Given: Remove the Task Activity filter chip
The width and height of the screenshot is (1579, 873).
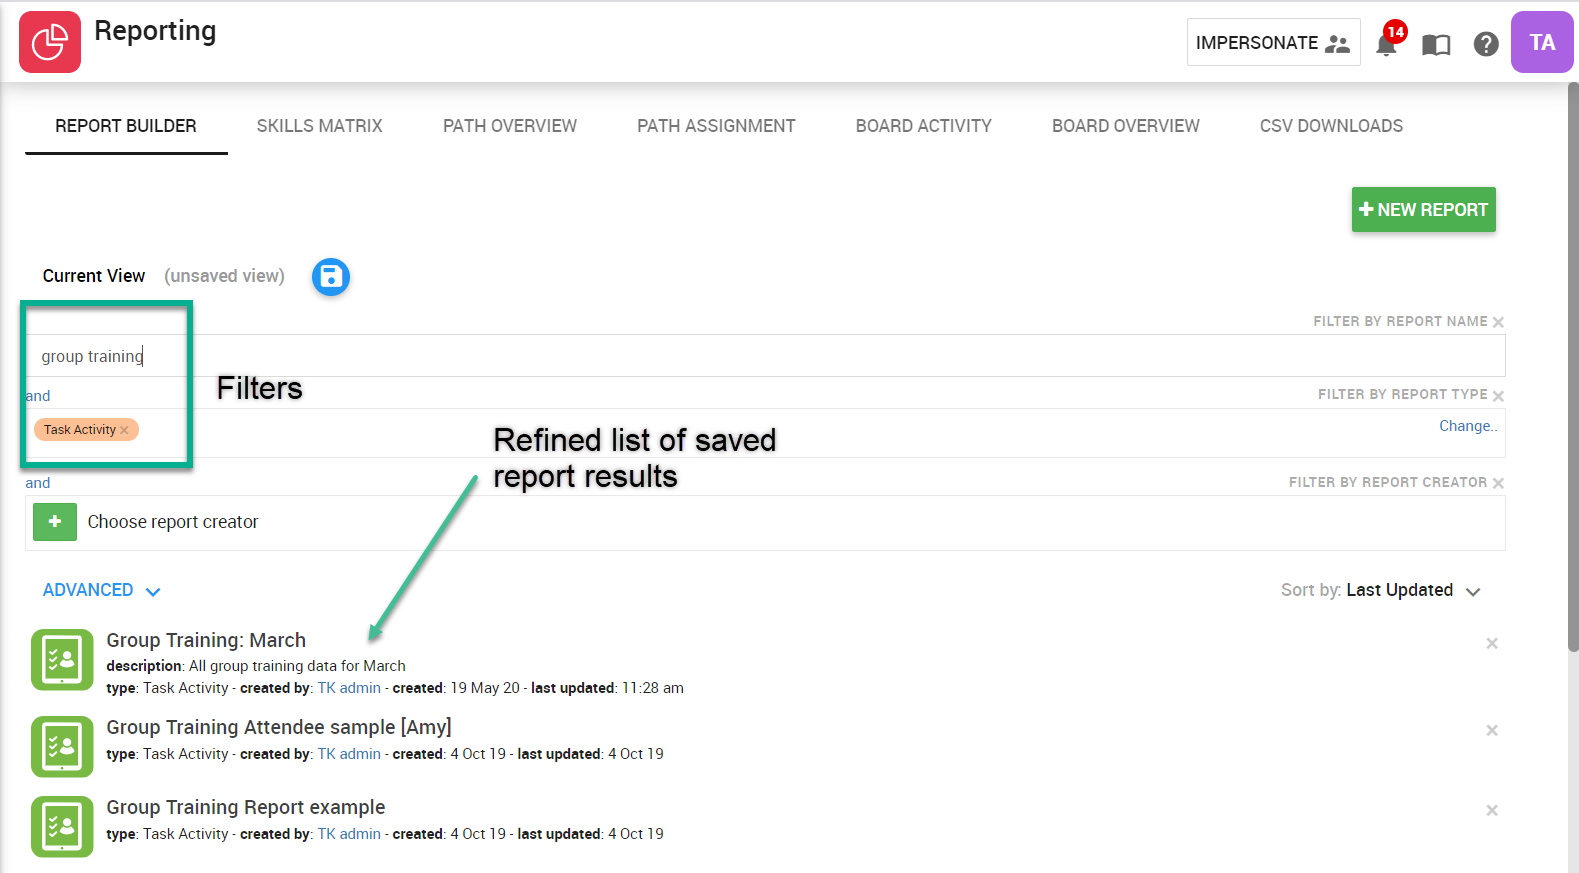Looking at the screenshot, I should click(124, 430).
